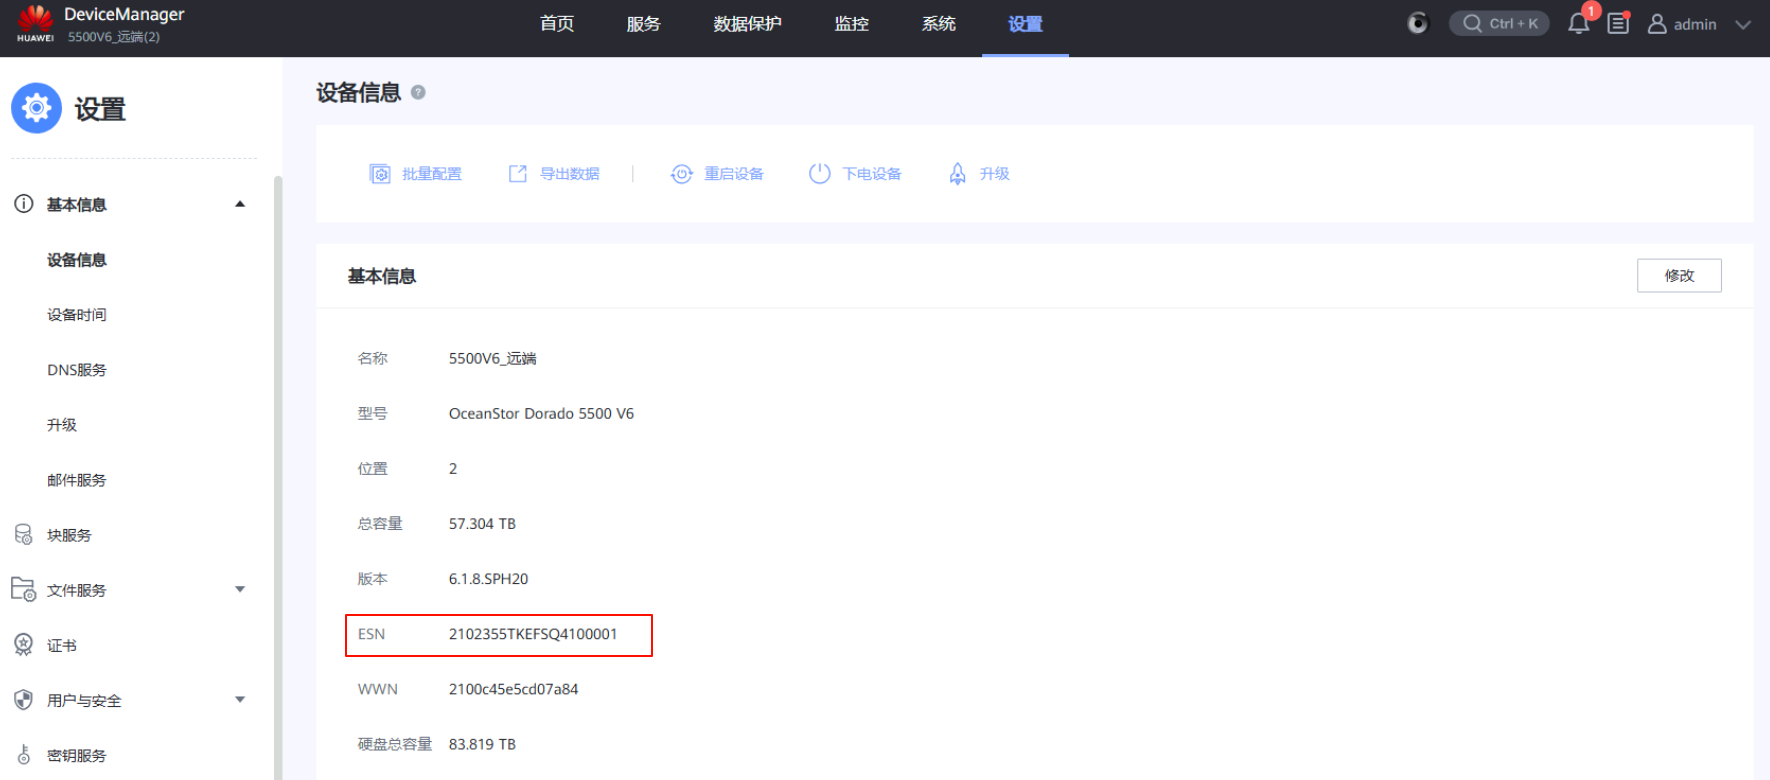This screenshot has height=780, width=1770.
Task: Expand the 用户与安全 sidebar section
Action: coord(240,700)
